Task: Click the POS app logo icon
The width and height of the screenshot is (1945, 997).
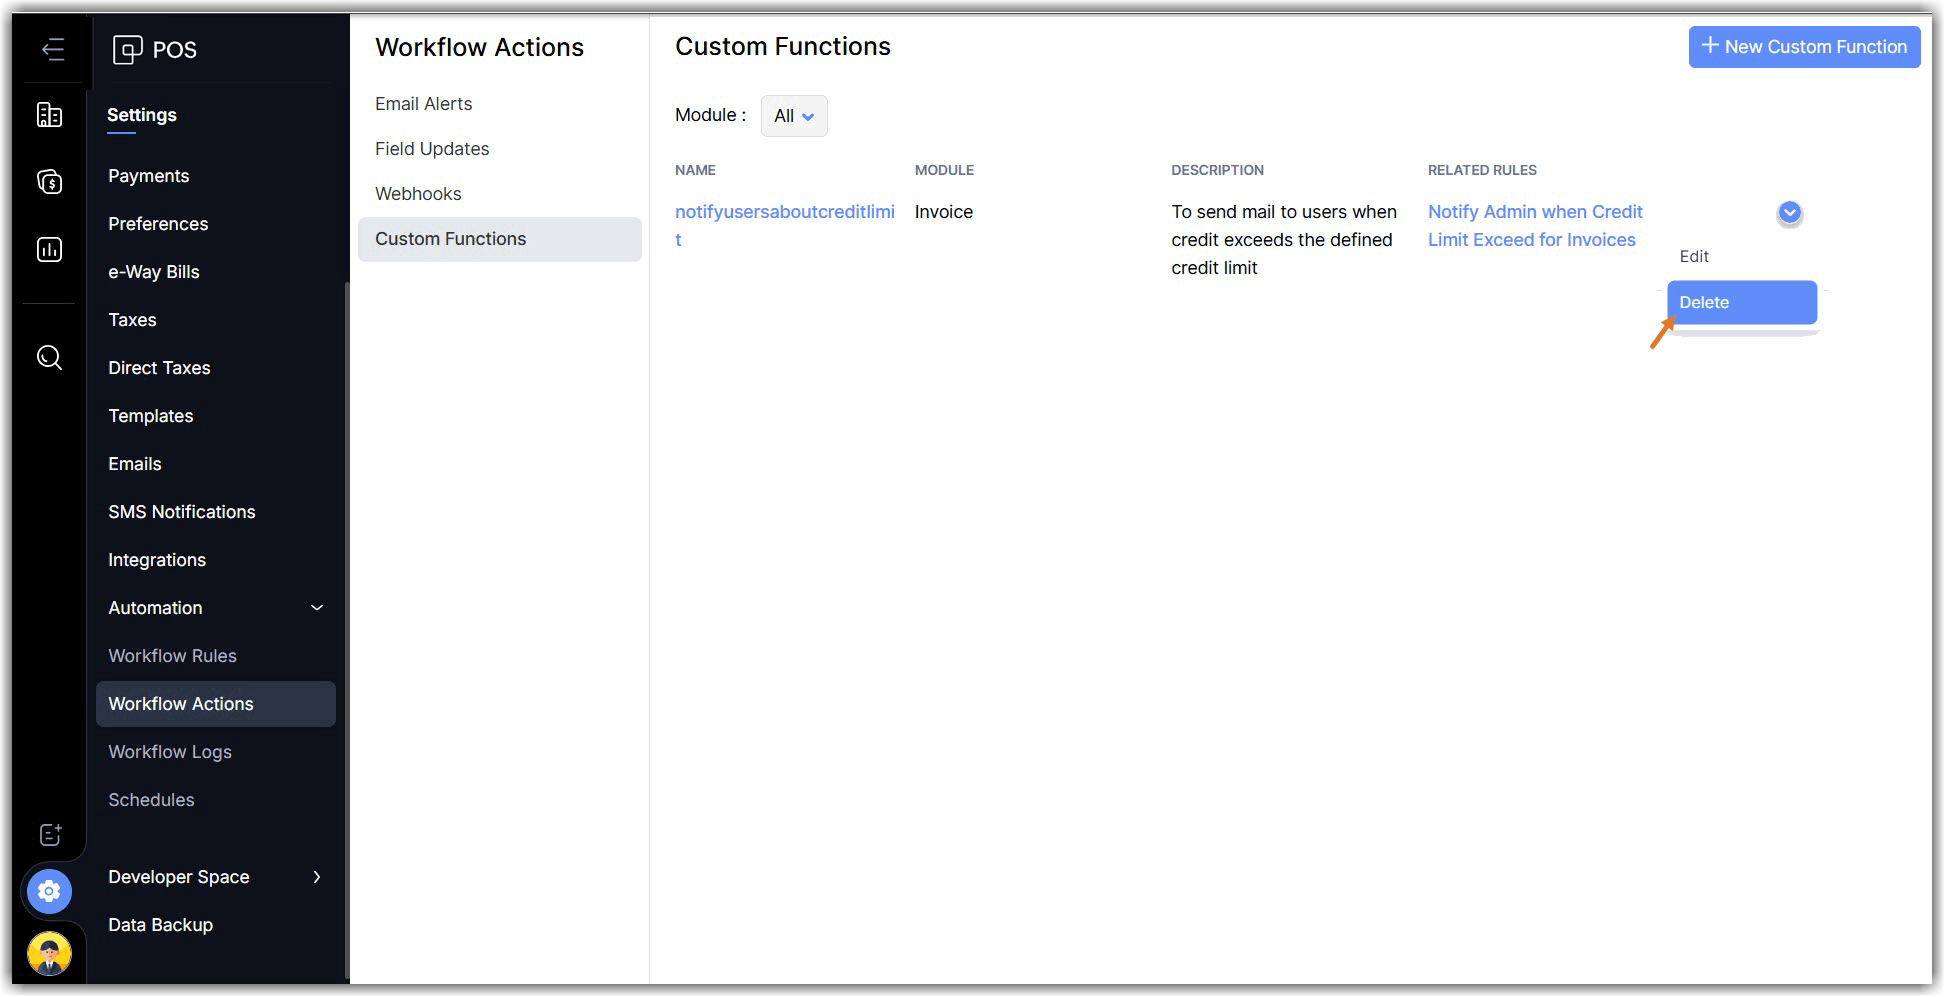Action: [127, 49]
